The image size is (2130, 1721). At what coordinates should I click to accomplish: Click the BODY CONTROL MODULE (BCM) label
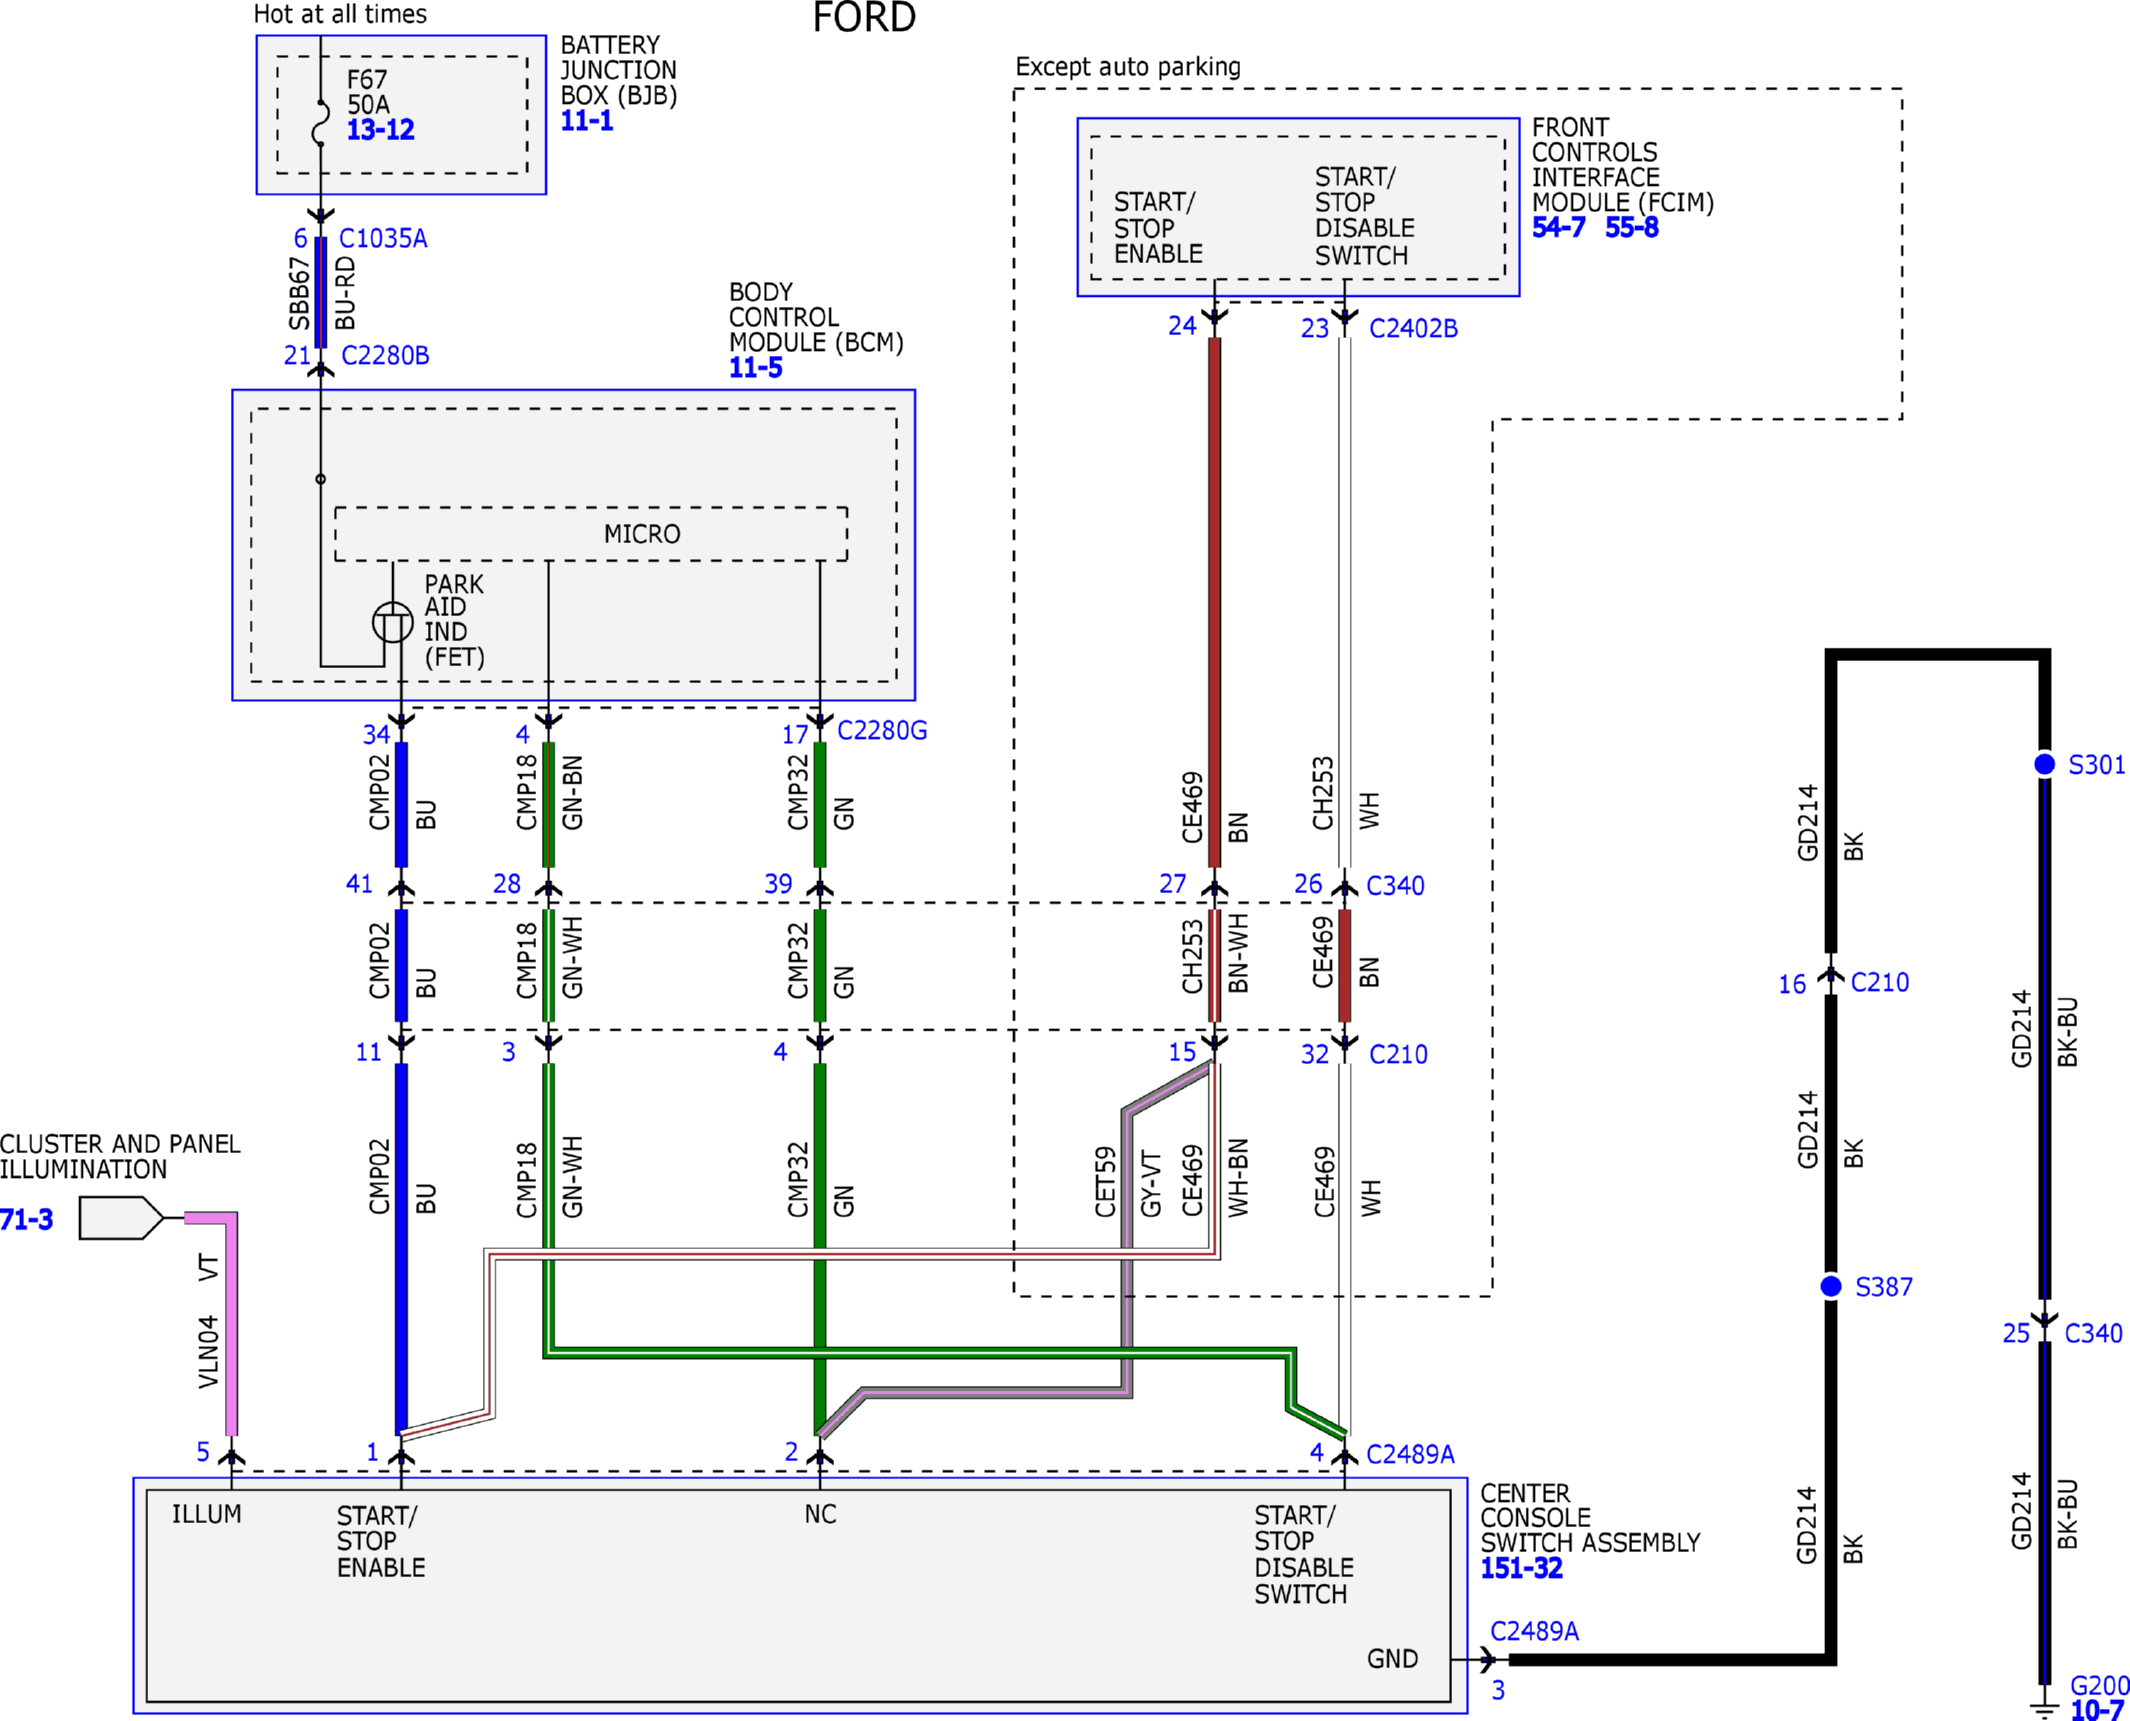tap(816, 318)
